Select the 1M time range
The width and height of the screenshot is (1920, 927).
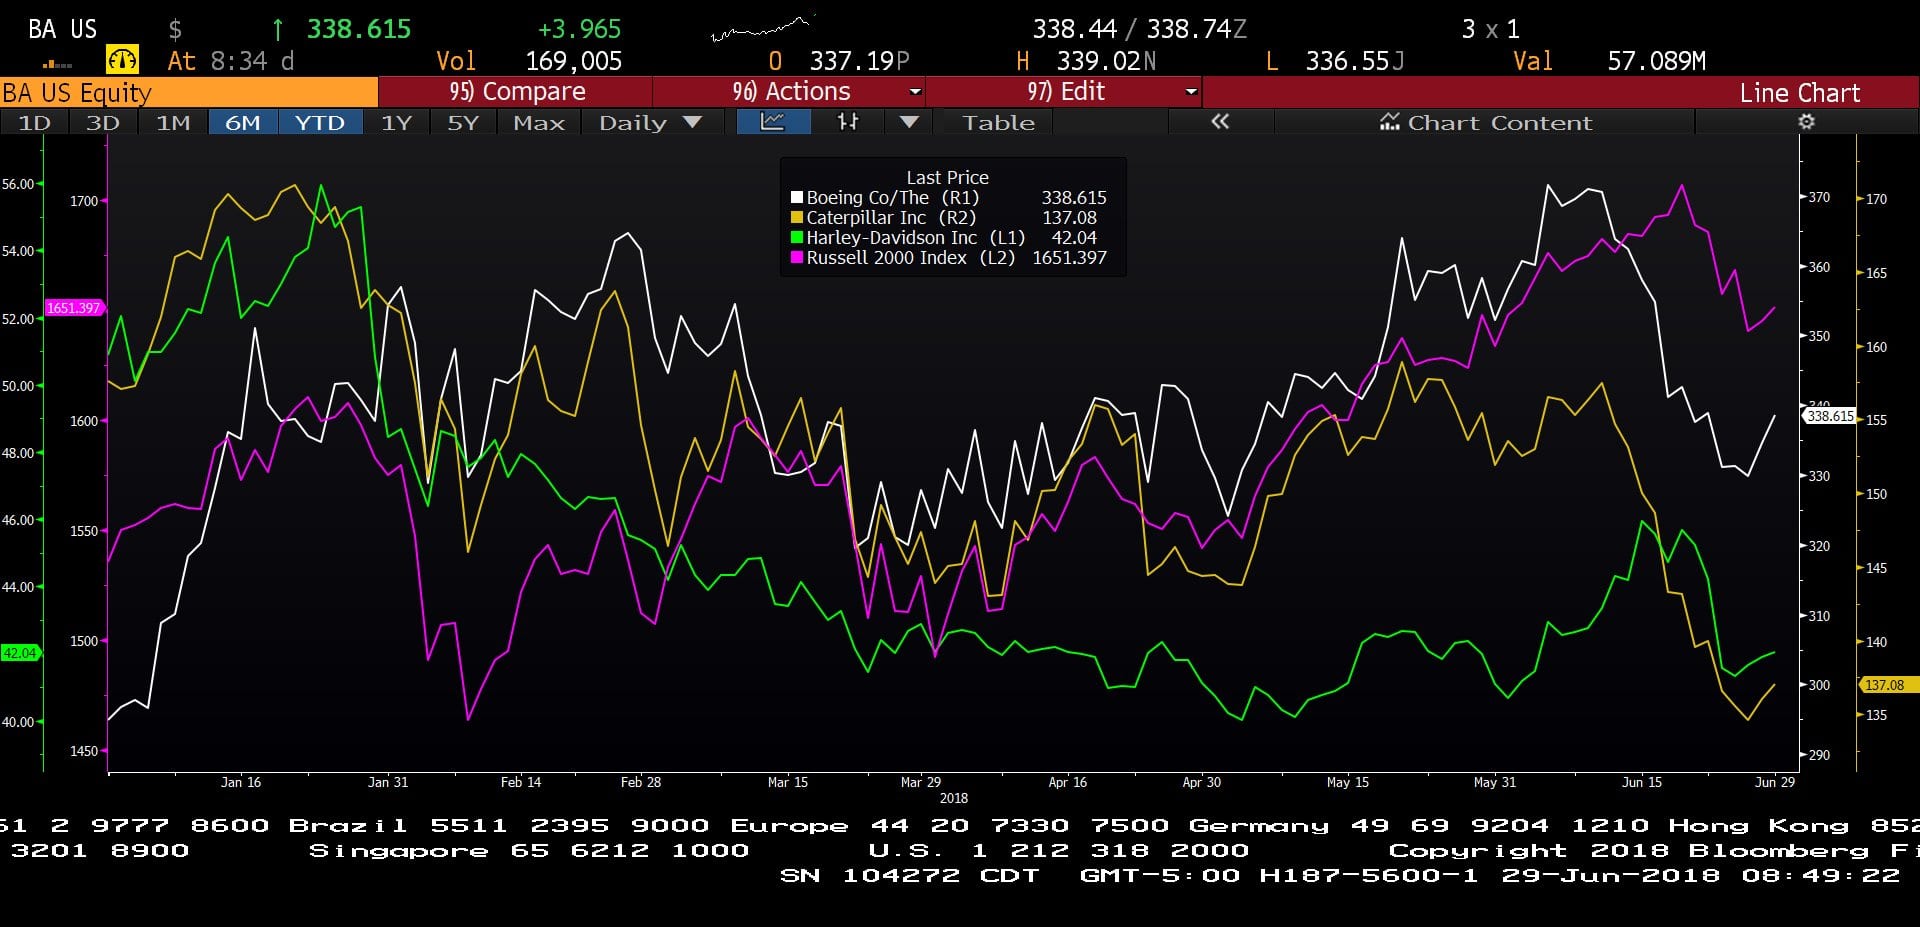click(173, 122)
